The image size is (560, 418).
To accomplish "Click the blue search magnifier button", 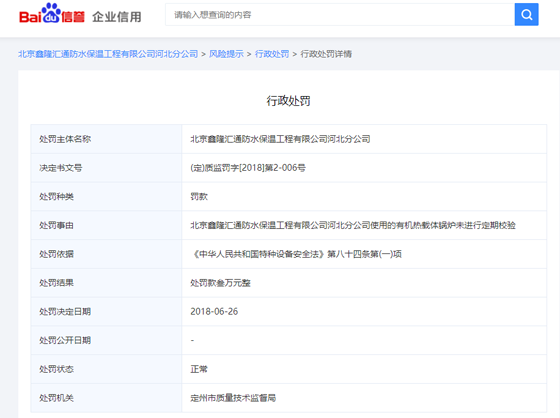I will tap(526, 15).
